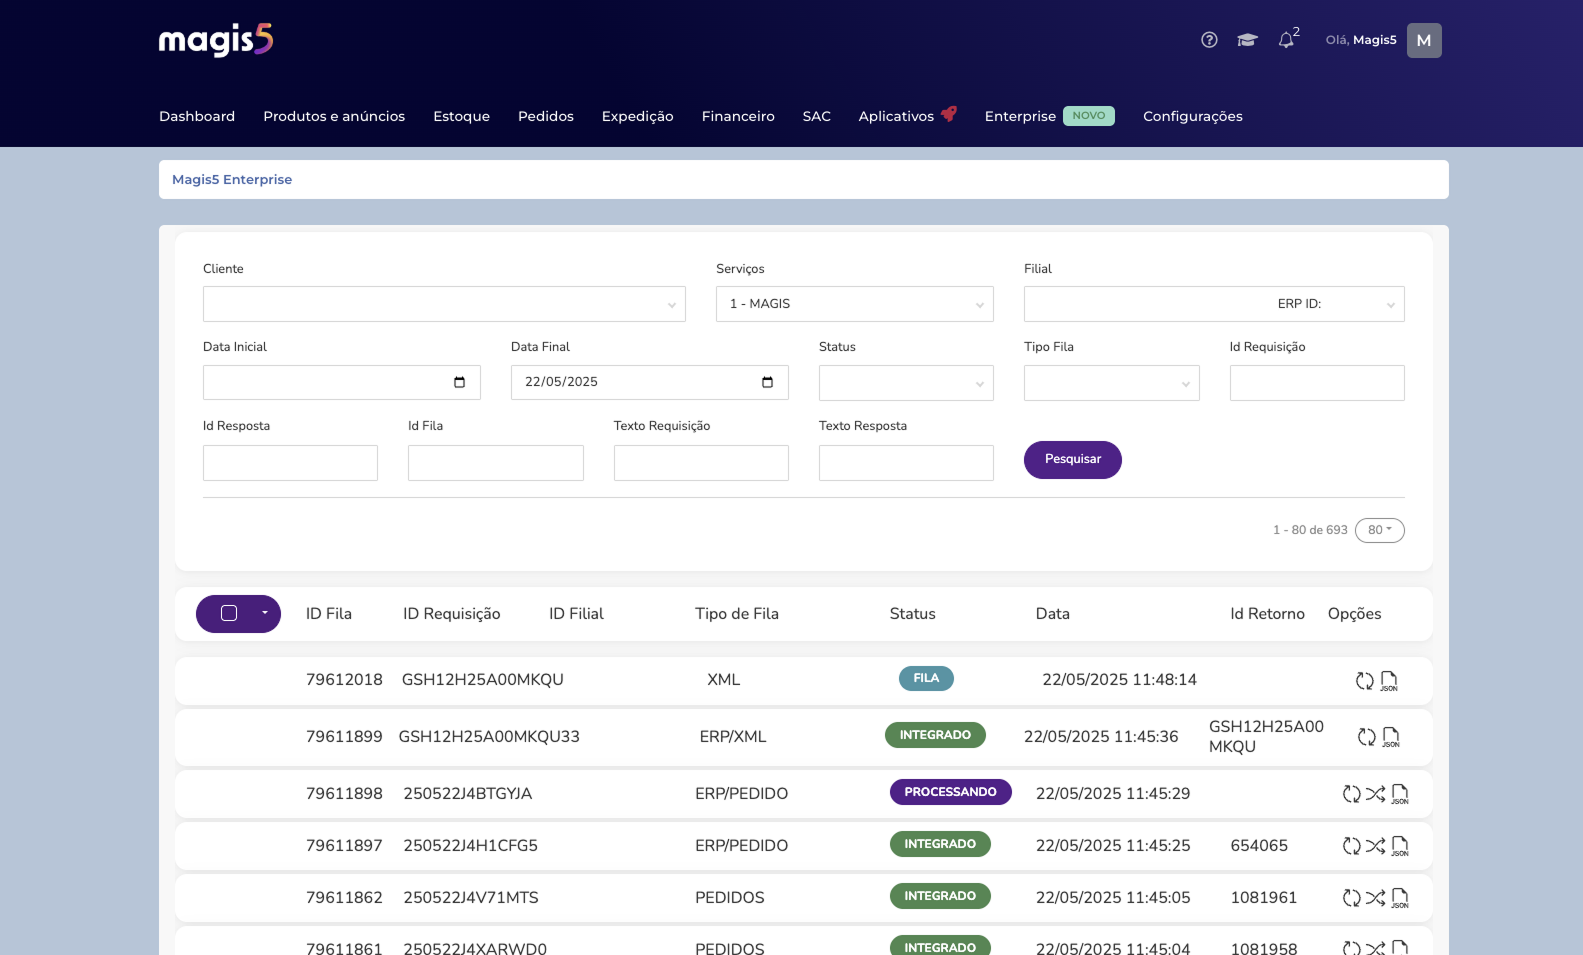Click the Tipo de Fila column header
This screenshot has width=1583, height=955.
pyautogui.click(x=737, y=614)
